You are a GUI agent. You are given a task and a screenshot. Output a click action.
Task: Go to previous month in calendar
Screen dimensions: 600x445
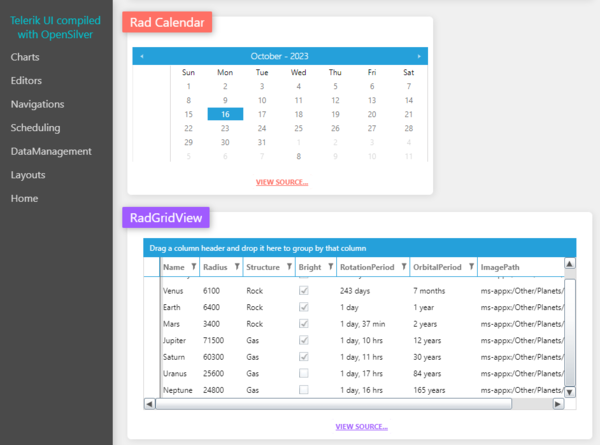pyautogui.click(x=142, y=56)
